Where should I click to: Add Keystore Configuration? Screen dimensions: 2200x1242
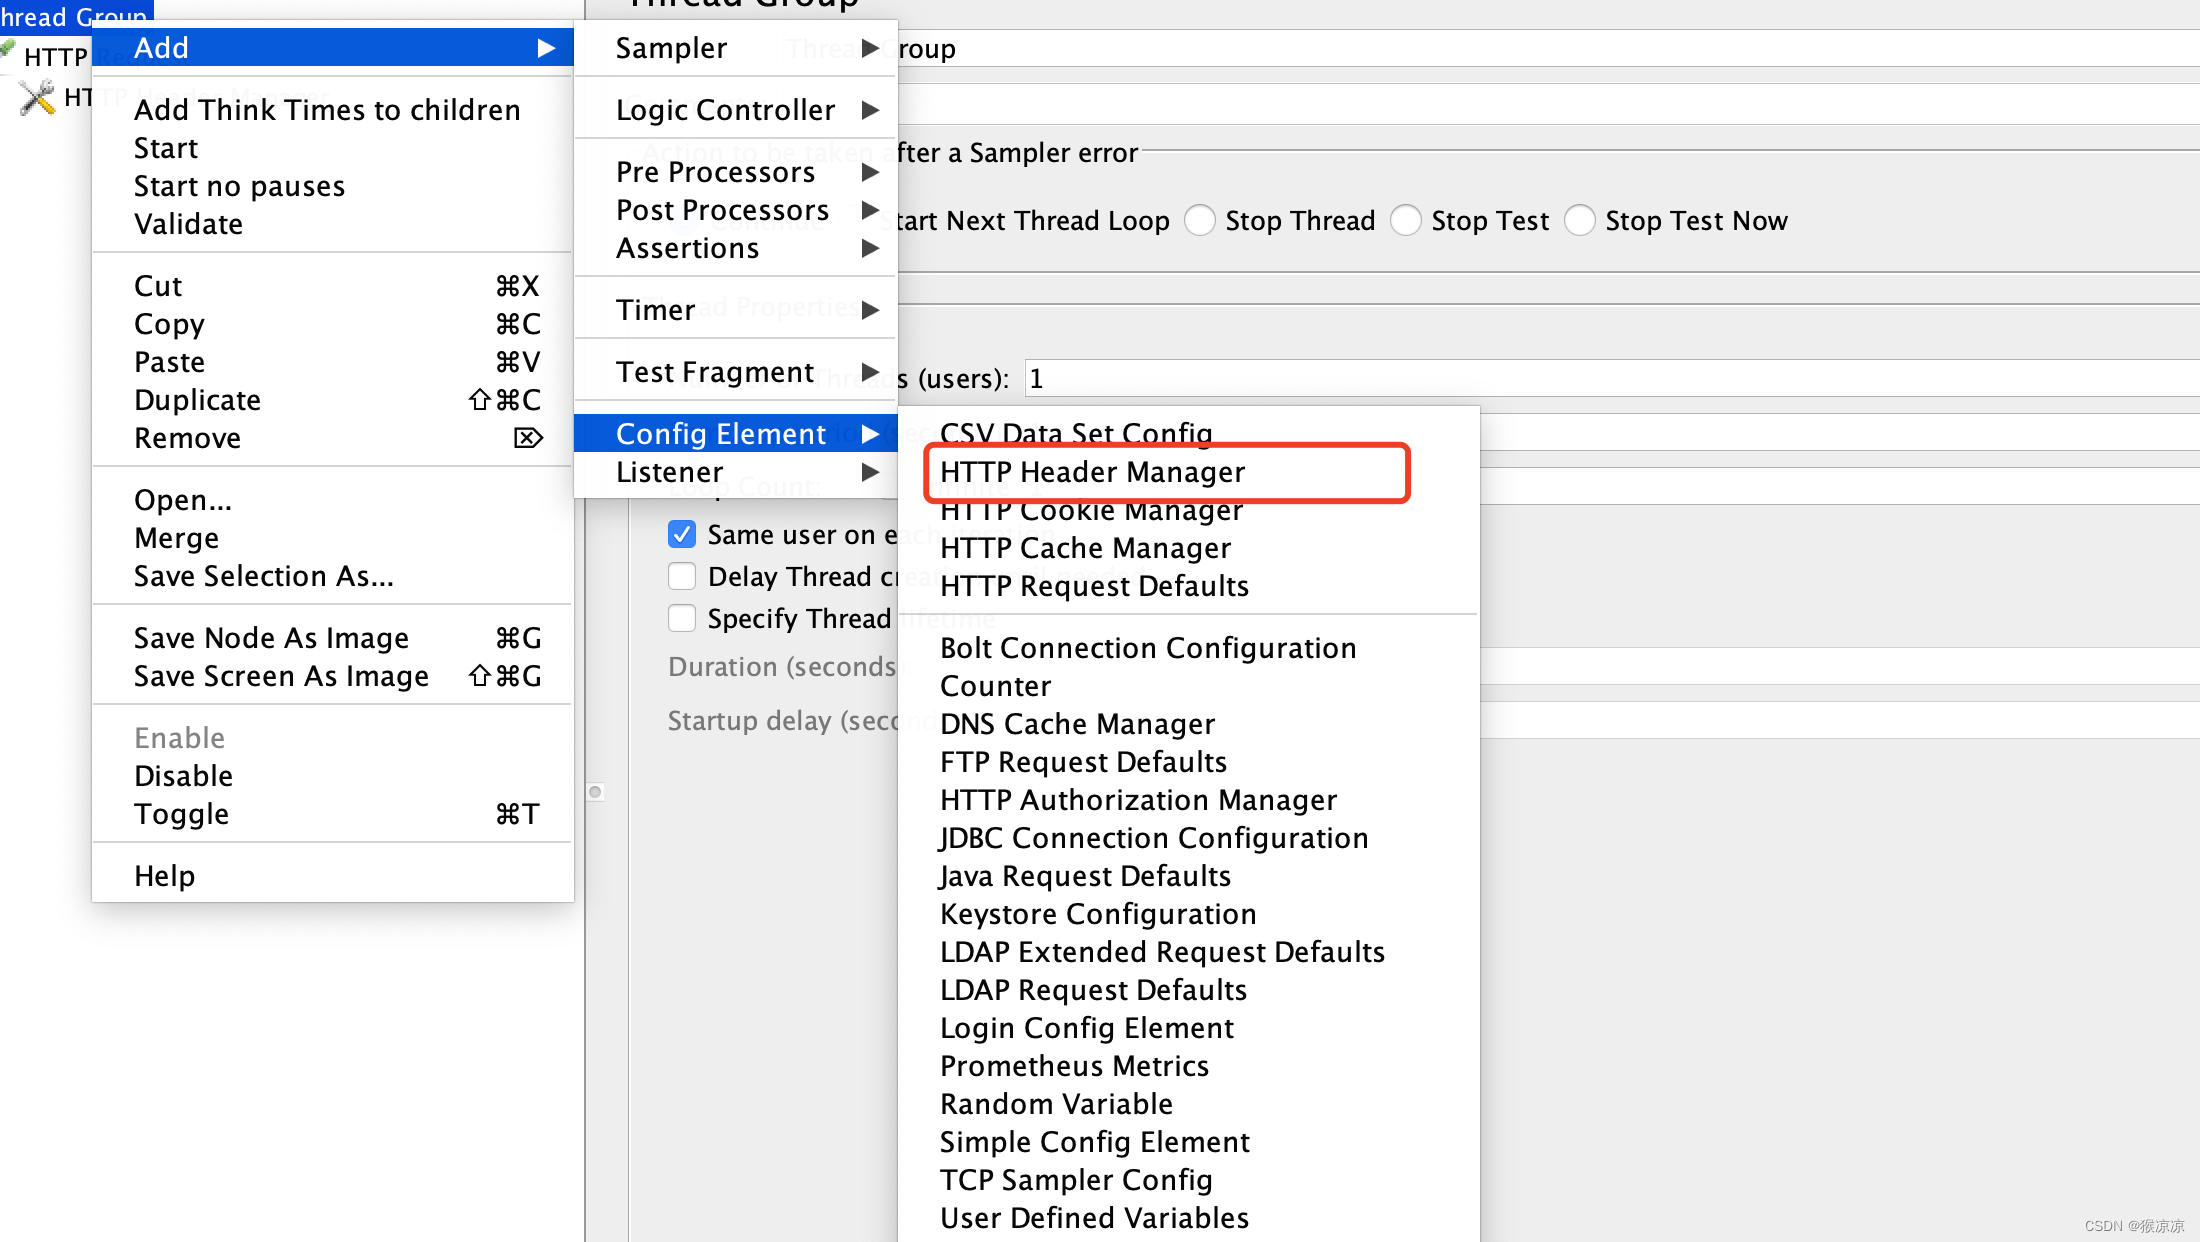pyautogui.click(x=1189, y=914)
